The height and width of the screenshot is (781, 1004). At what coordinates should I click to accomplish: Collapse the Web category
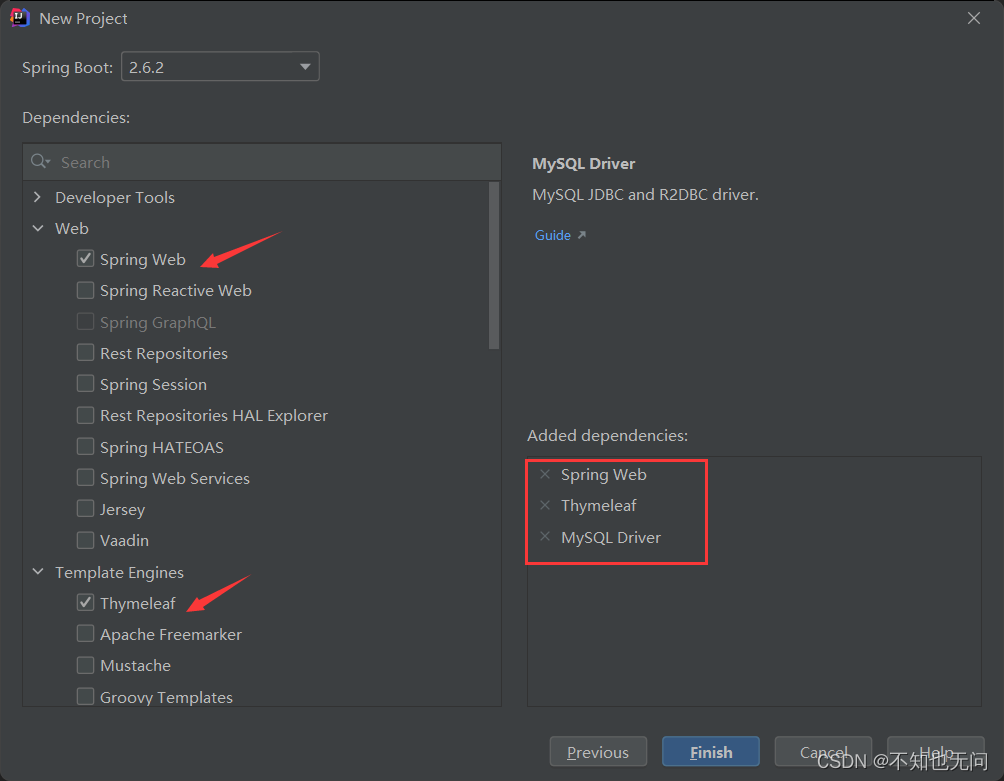click(38, 228)
